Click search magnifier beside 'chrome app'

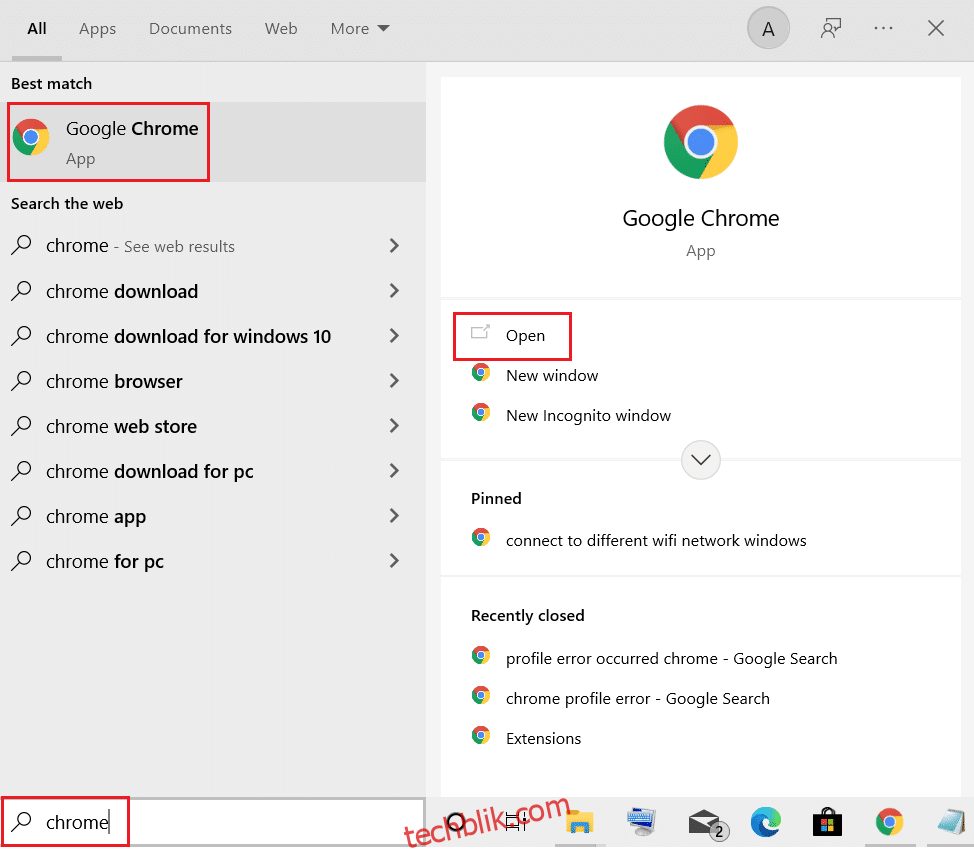(x=21, y=515)
